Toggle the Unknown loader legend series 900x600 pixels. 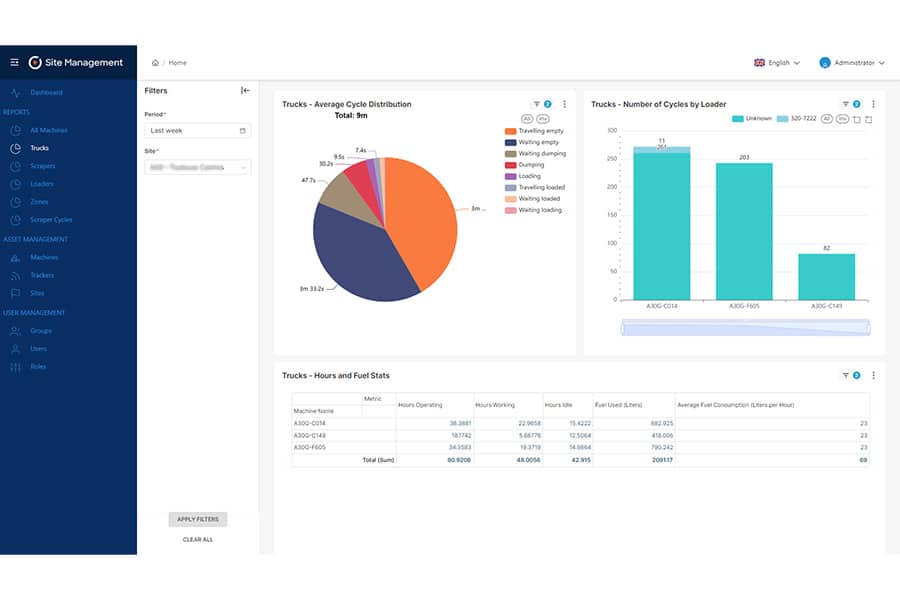752,118
